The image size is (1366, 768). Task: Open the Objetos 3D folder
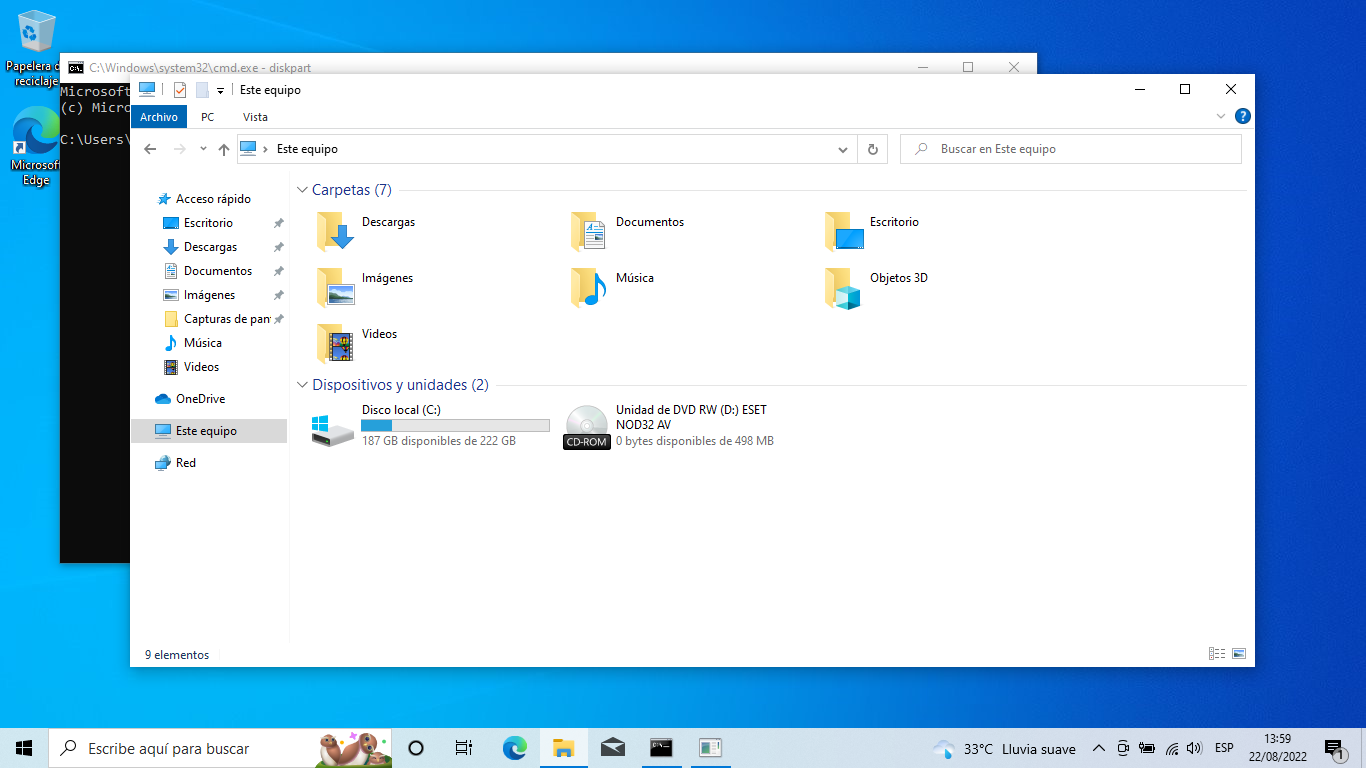[843, 288]
